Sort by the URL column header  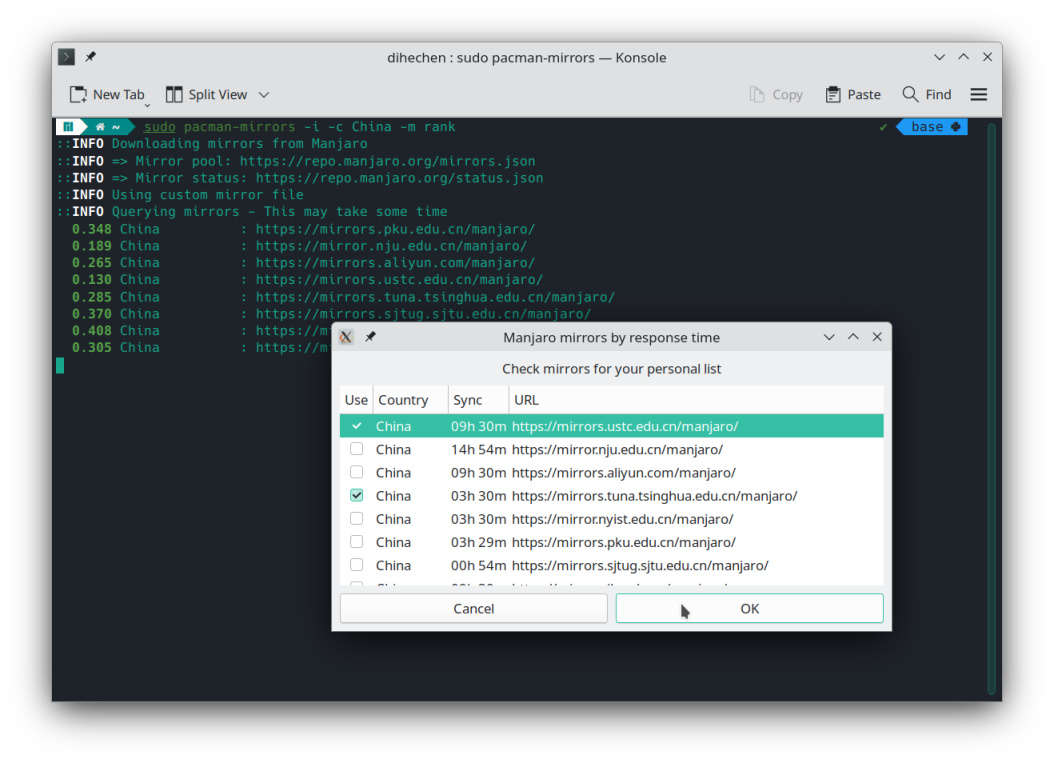pos(696,400)
